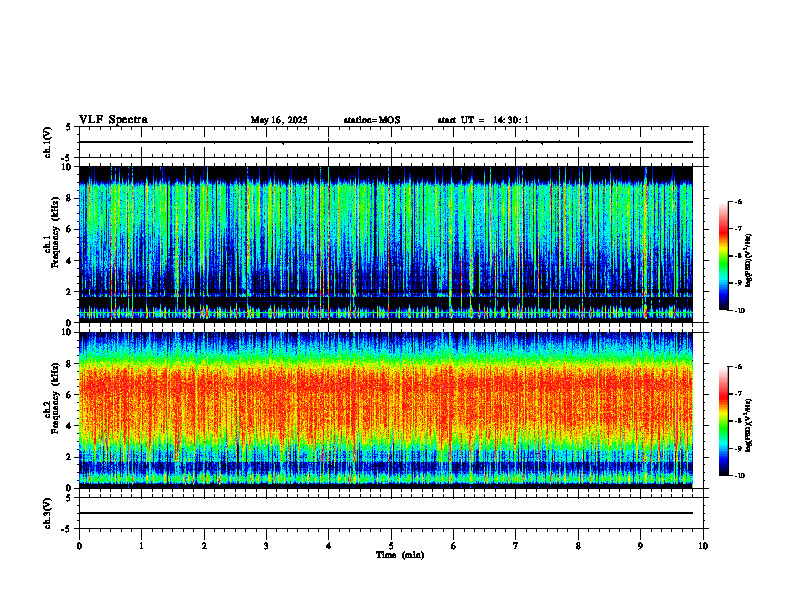Click time axis tick label 8
The height and width of the screenshot is (612, 792).
578,546
